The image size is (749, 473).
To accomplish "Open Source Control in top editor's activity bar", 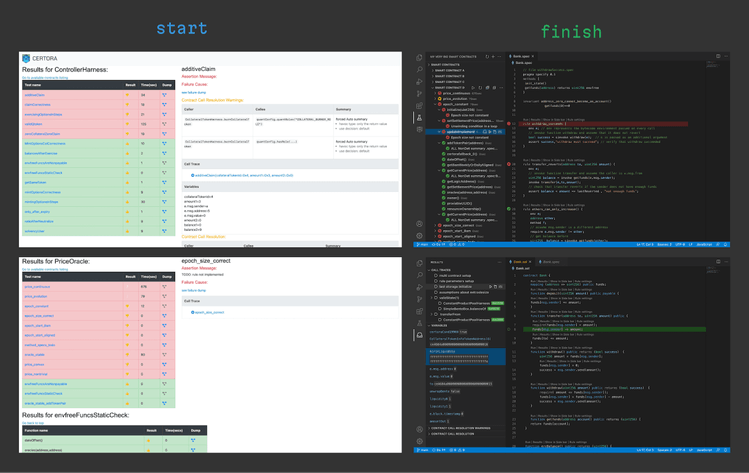I will 419,94.
